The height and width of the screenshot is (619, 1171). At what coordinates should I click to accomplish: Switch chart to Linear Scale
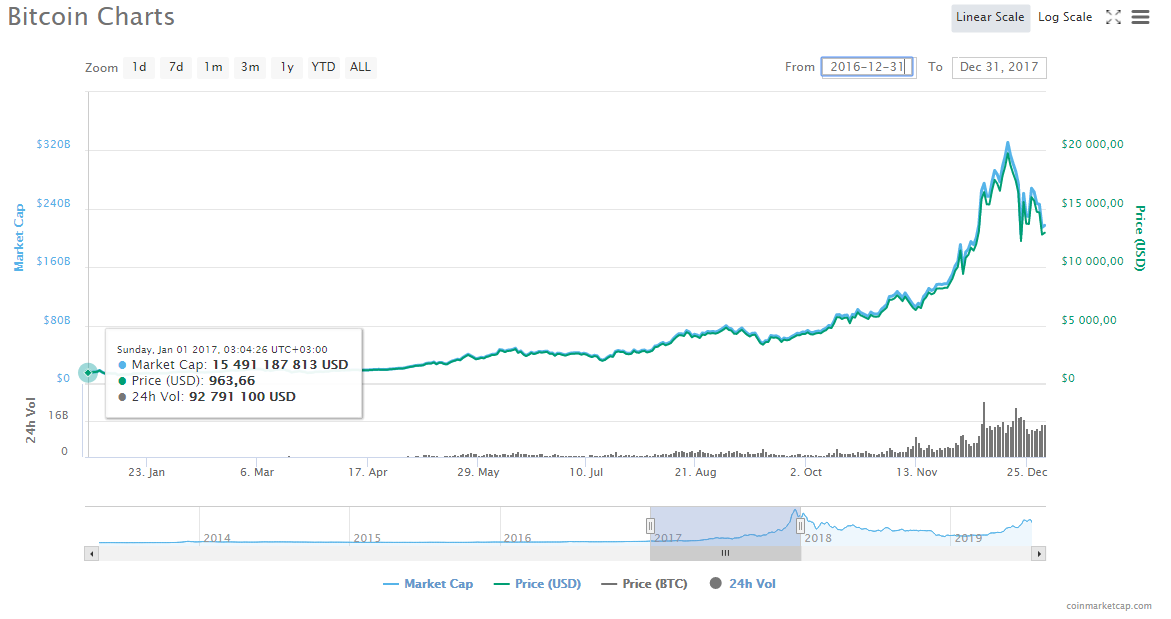point(990,17)
